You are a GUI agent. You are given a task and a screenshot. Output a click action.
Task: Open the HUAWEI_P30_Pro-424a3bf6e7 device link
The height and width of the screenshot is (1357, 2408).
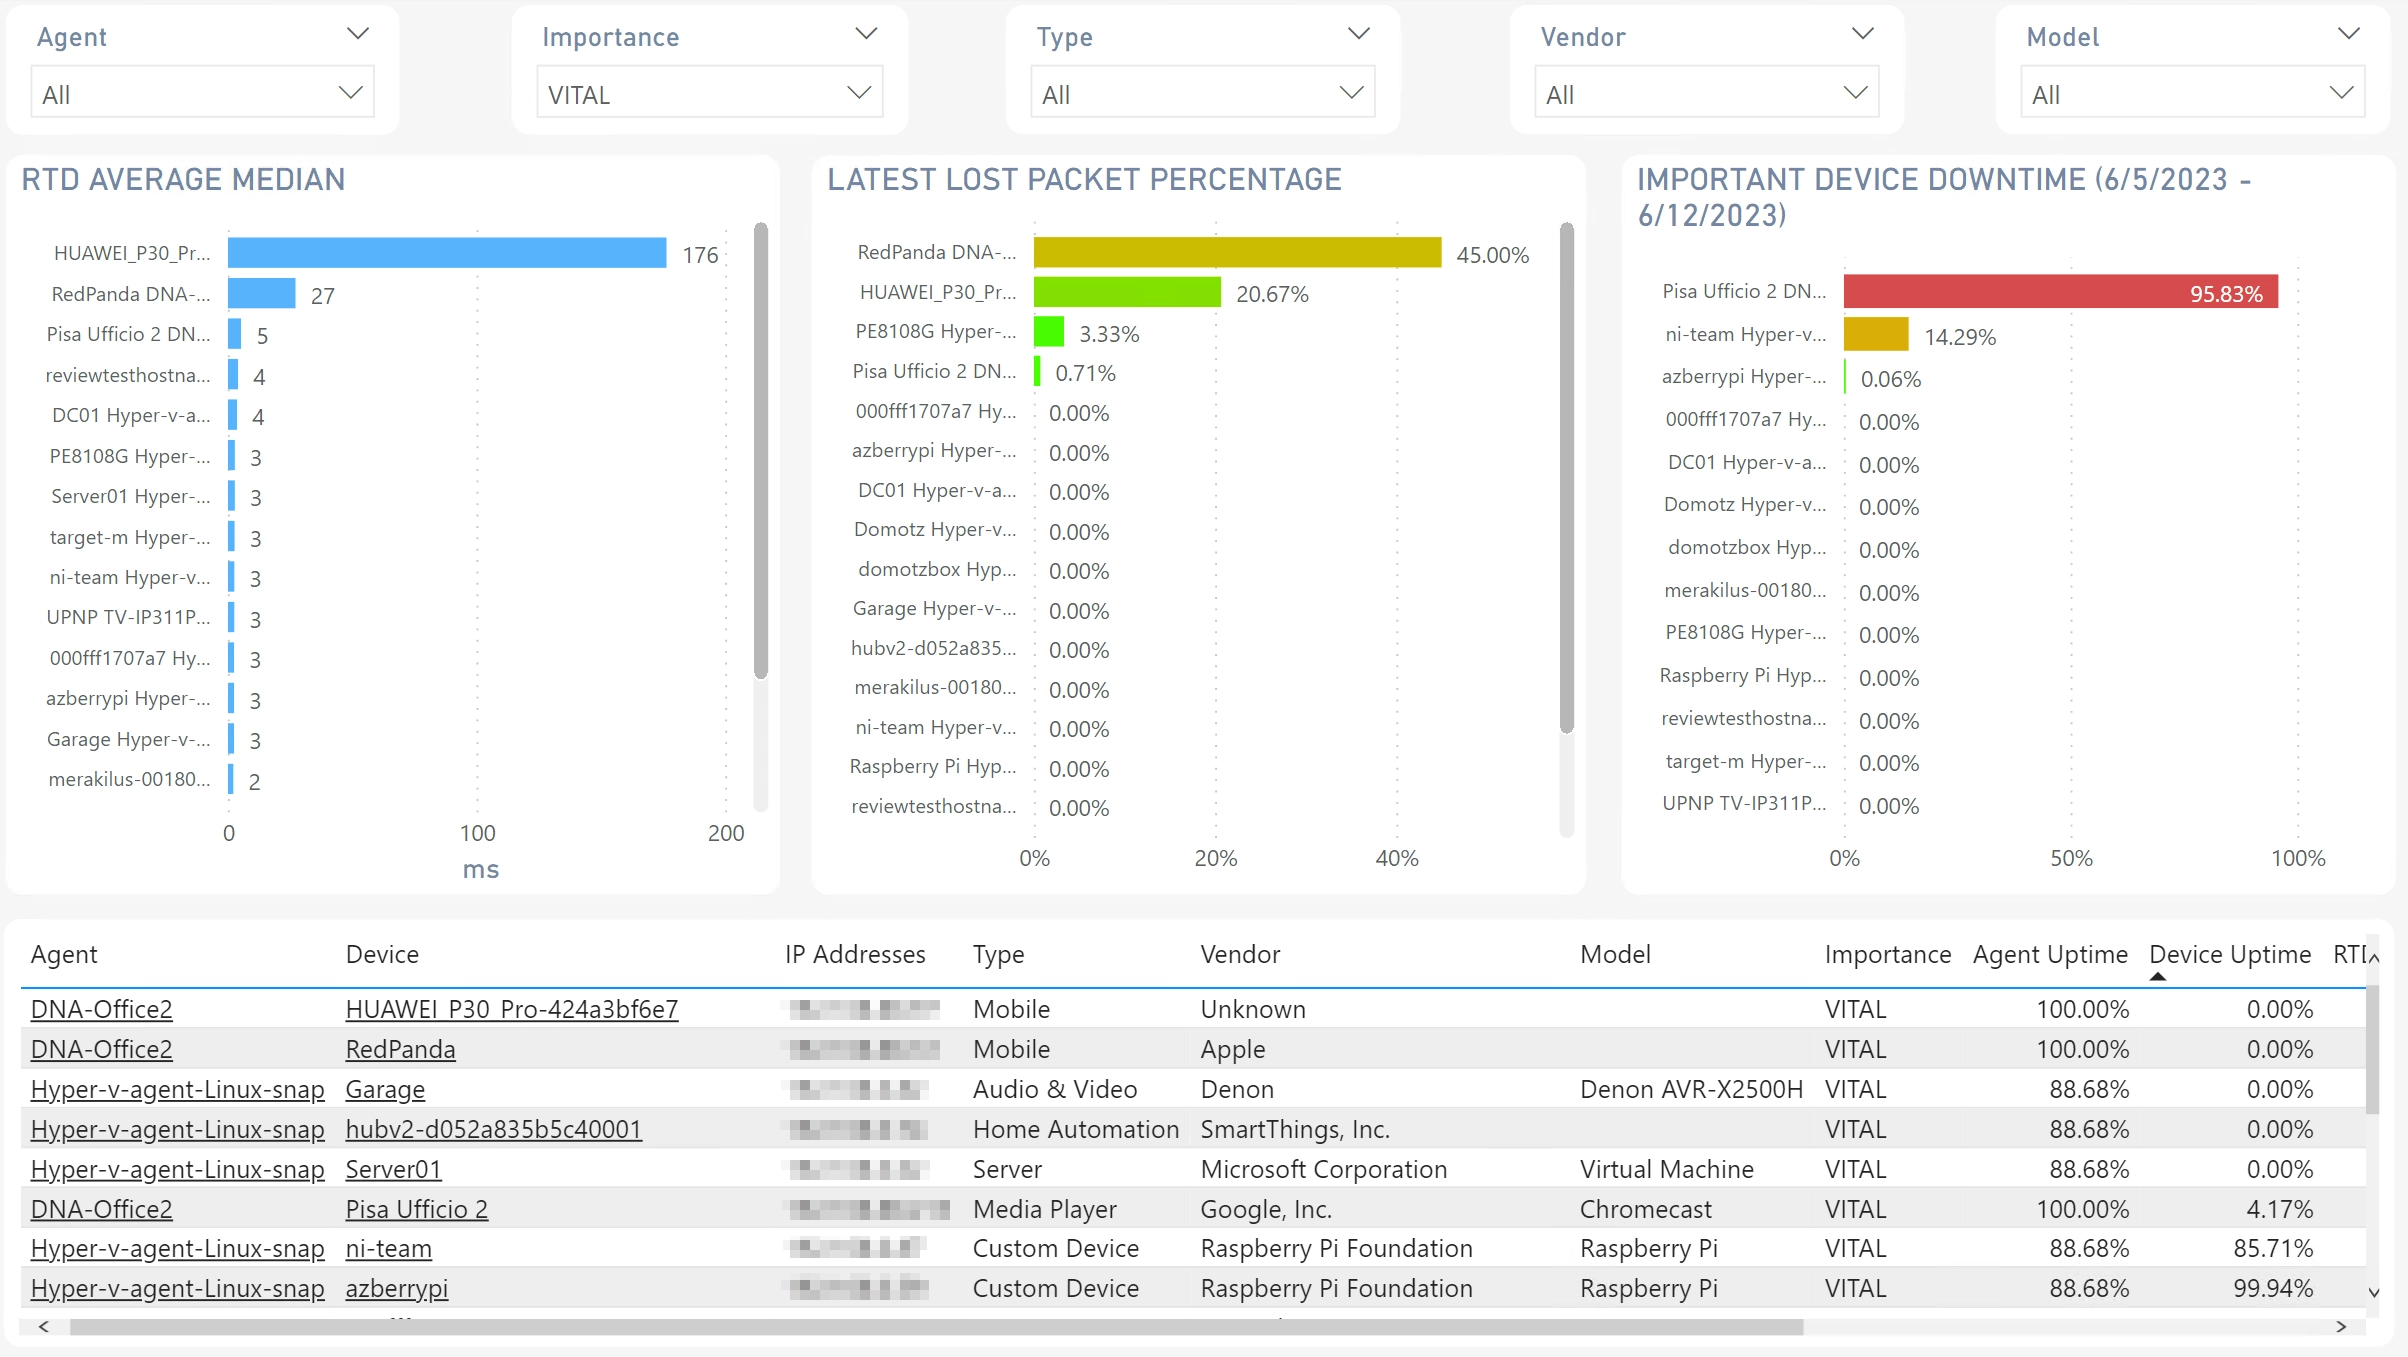(x=512, y=1009)
